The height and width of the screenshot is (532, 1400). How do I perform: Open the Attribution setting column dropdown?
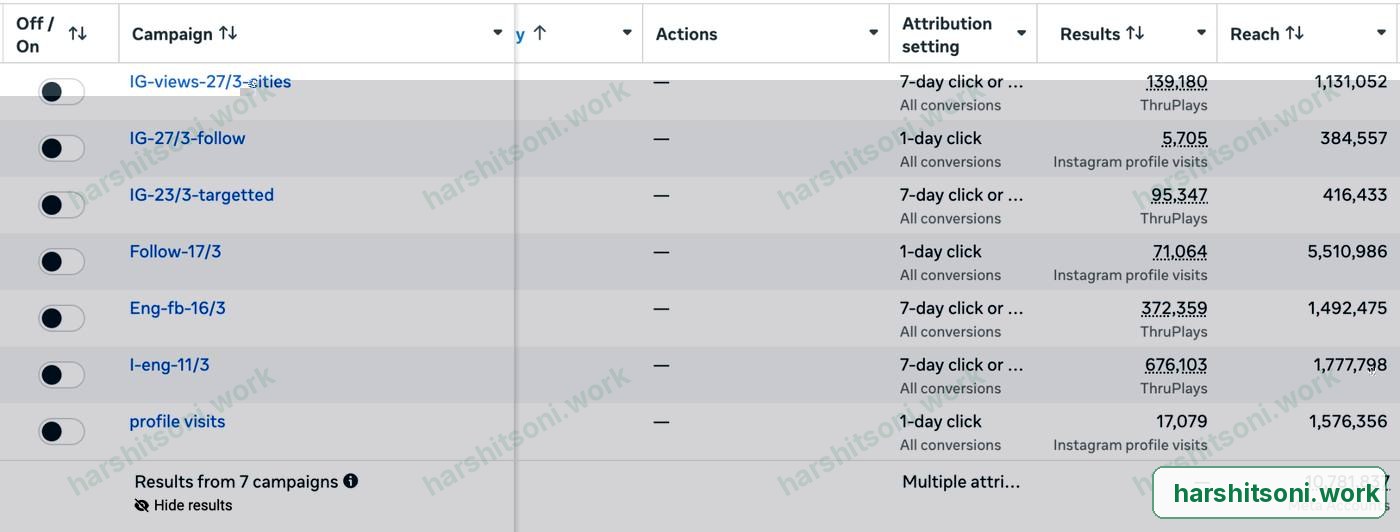coord(1022,33)
